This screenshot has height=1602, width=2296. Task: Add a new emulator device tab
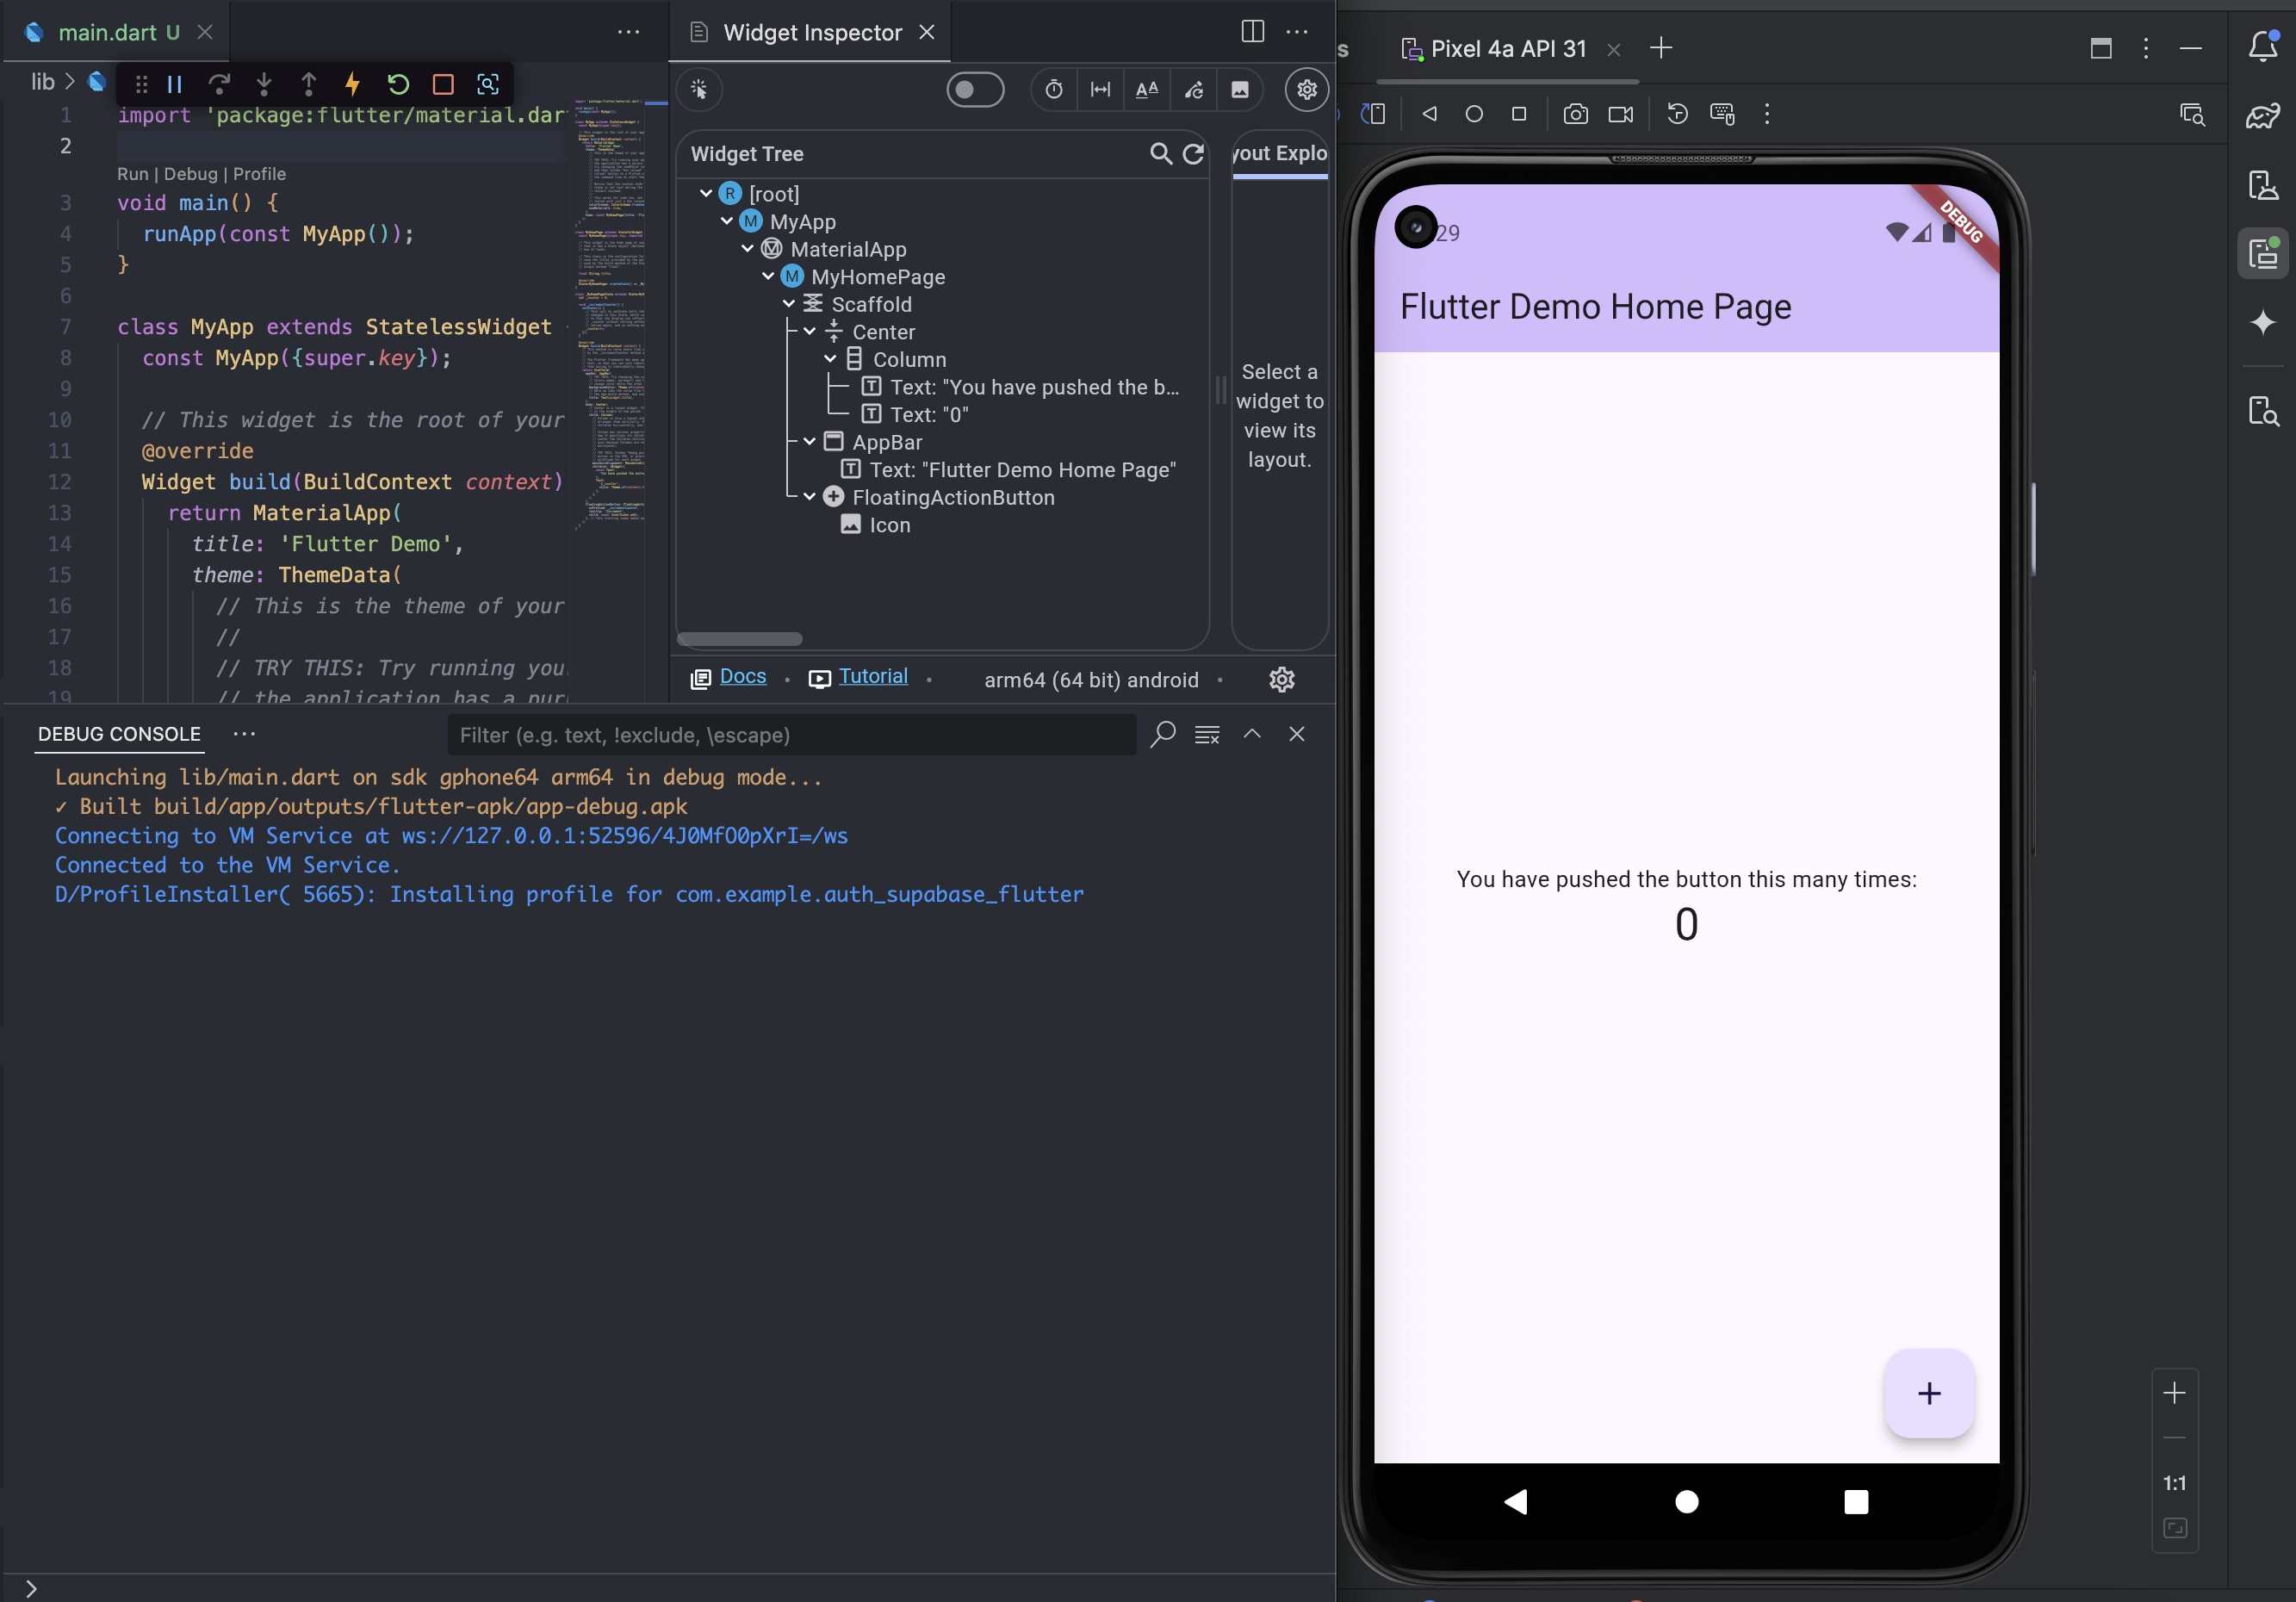click(x=1661, y=48)
